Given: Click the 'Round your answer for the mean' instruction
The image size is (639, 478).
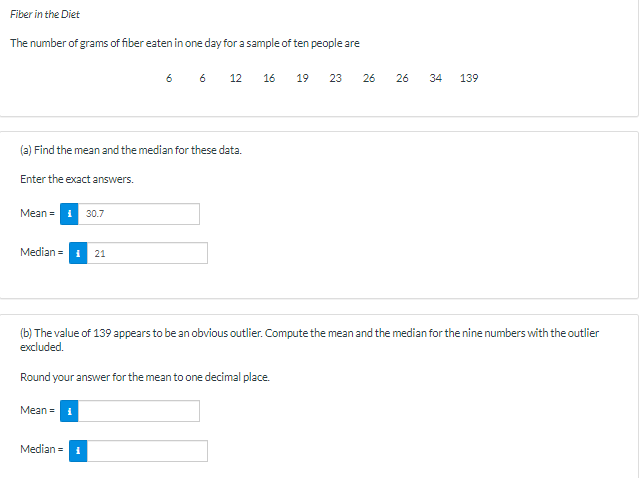Looking at the screenshot, I should tap(144, 377).
